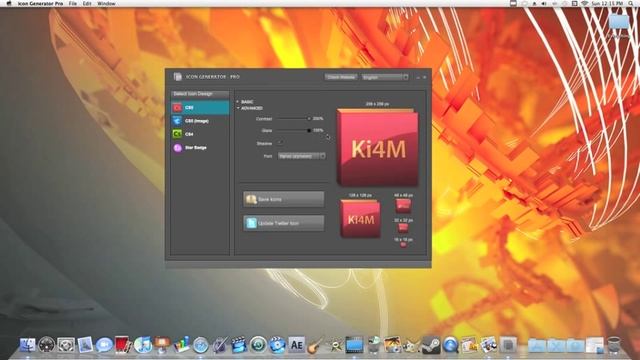Expand the BASIC section

tap(238, 102)
